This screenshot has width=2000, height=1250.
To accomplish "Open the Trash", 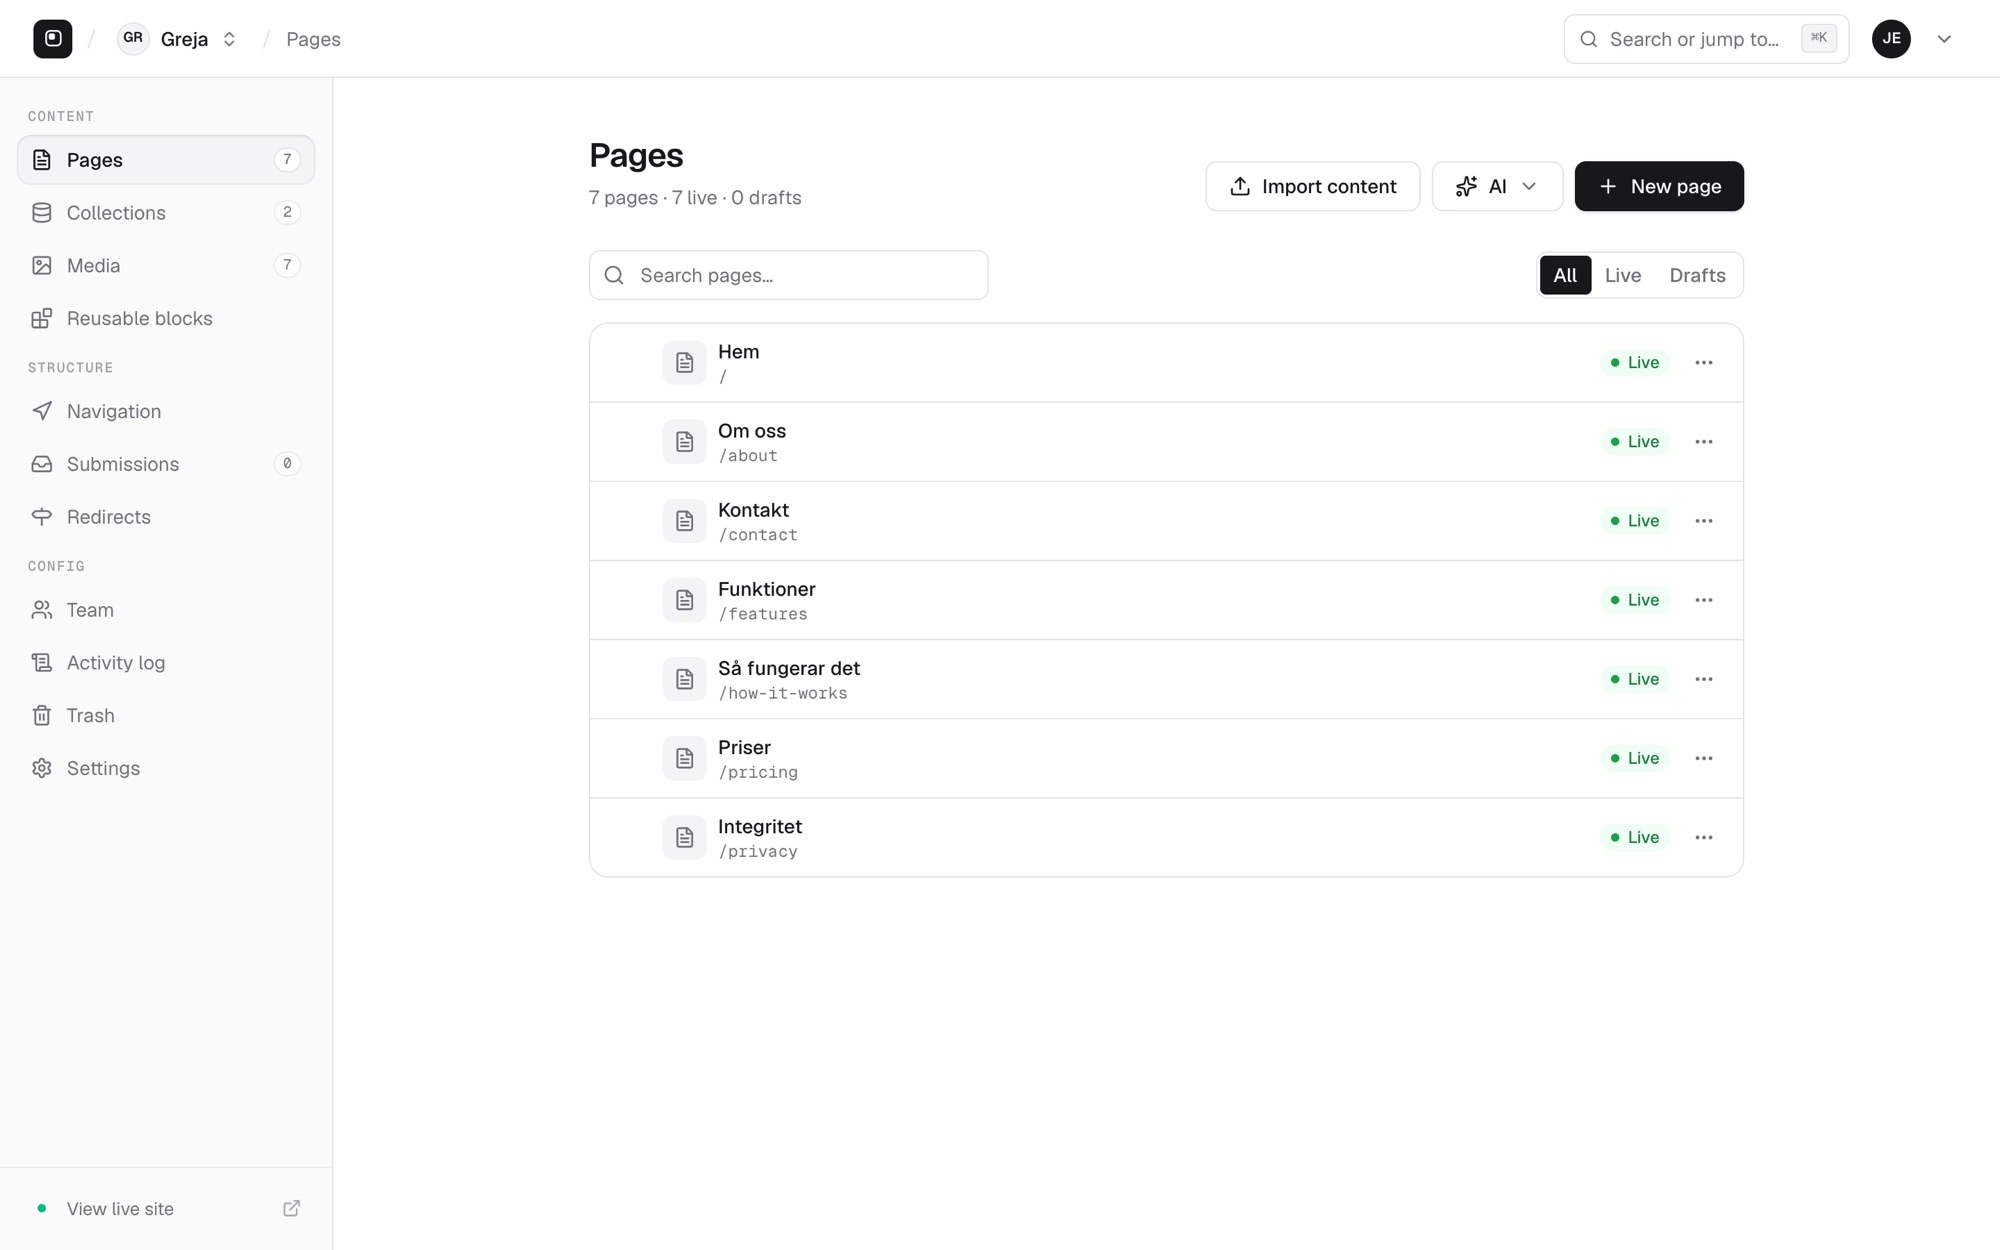I will point(166,716).
